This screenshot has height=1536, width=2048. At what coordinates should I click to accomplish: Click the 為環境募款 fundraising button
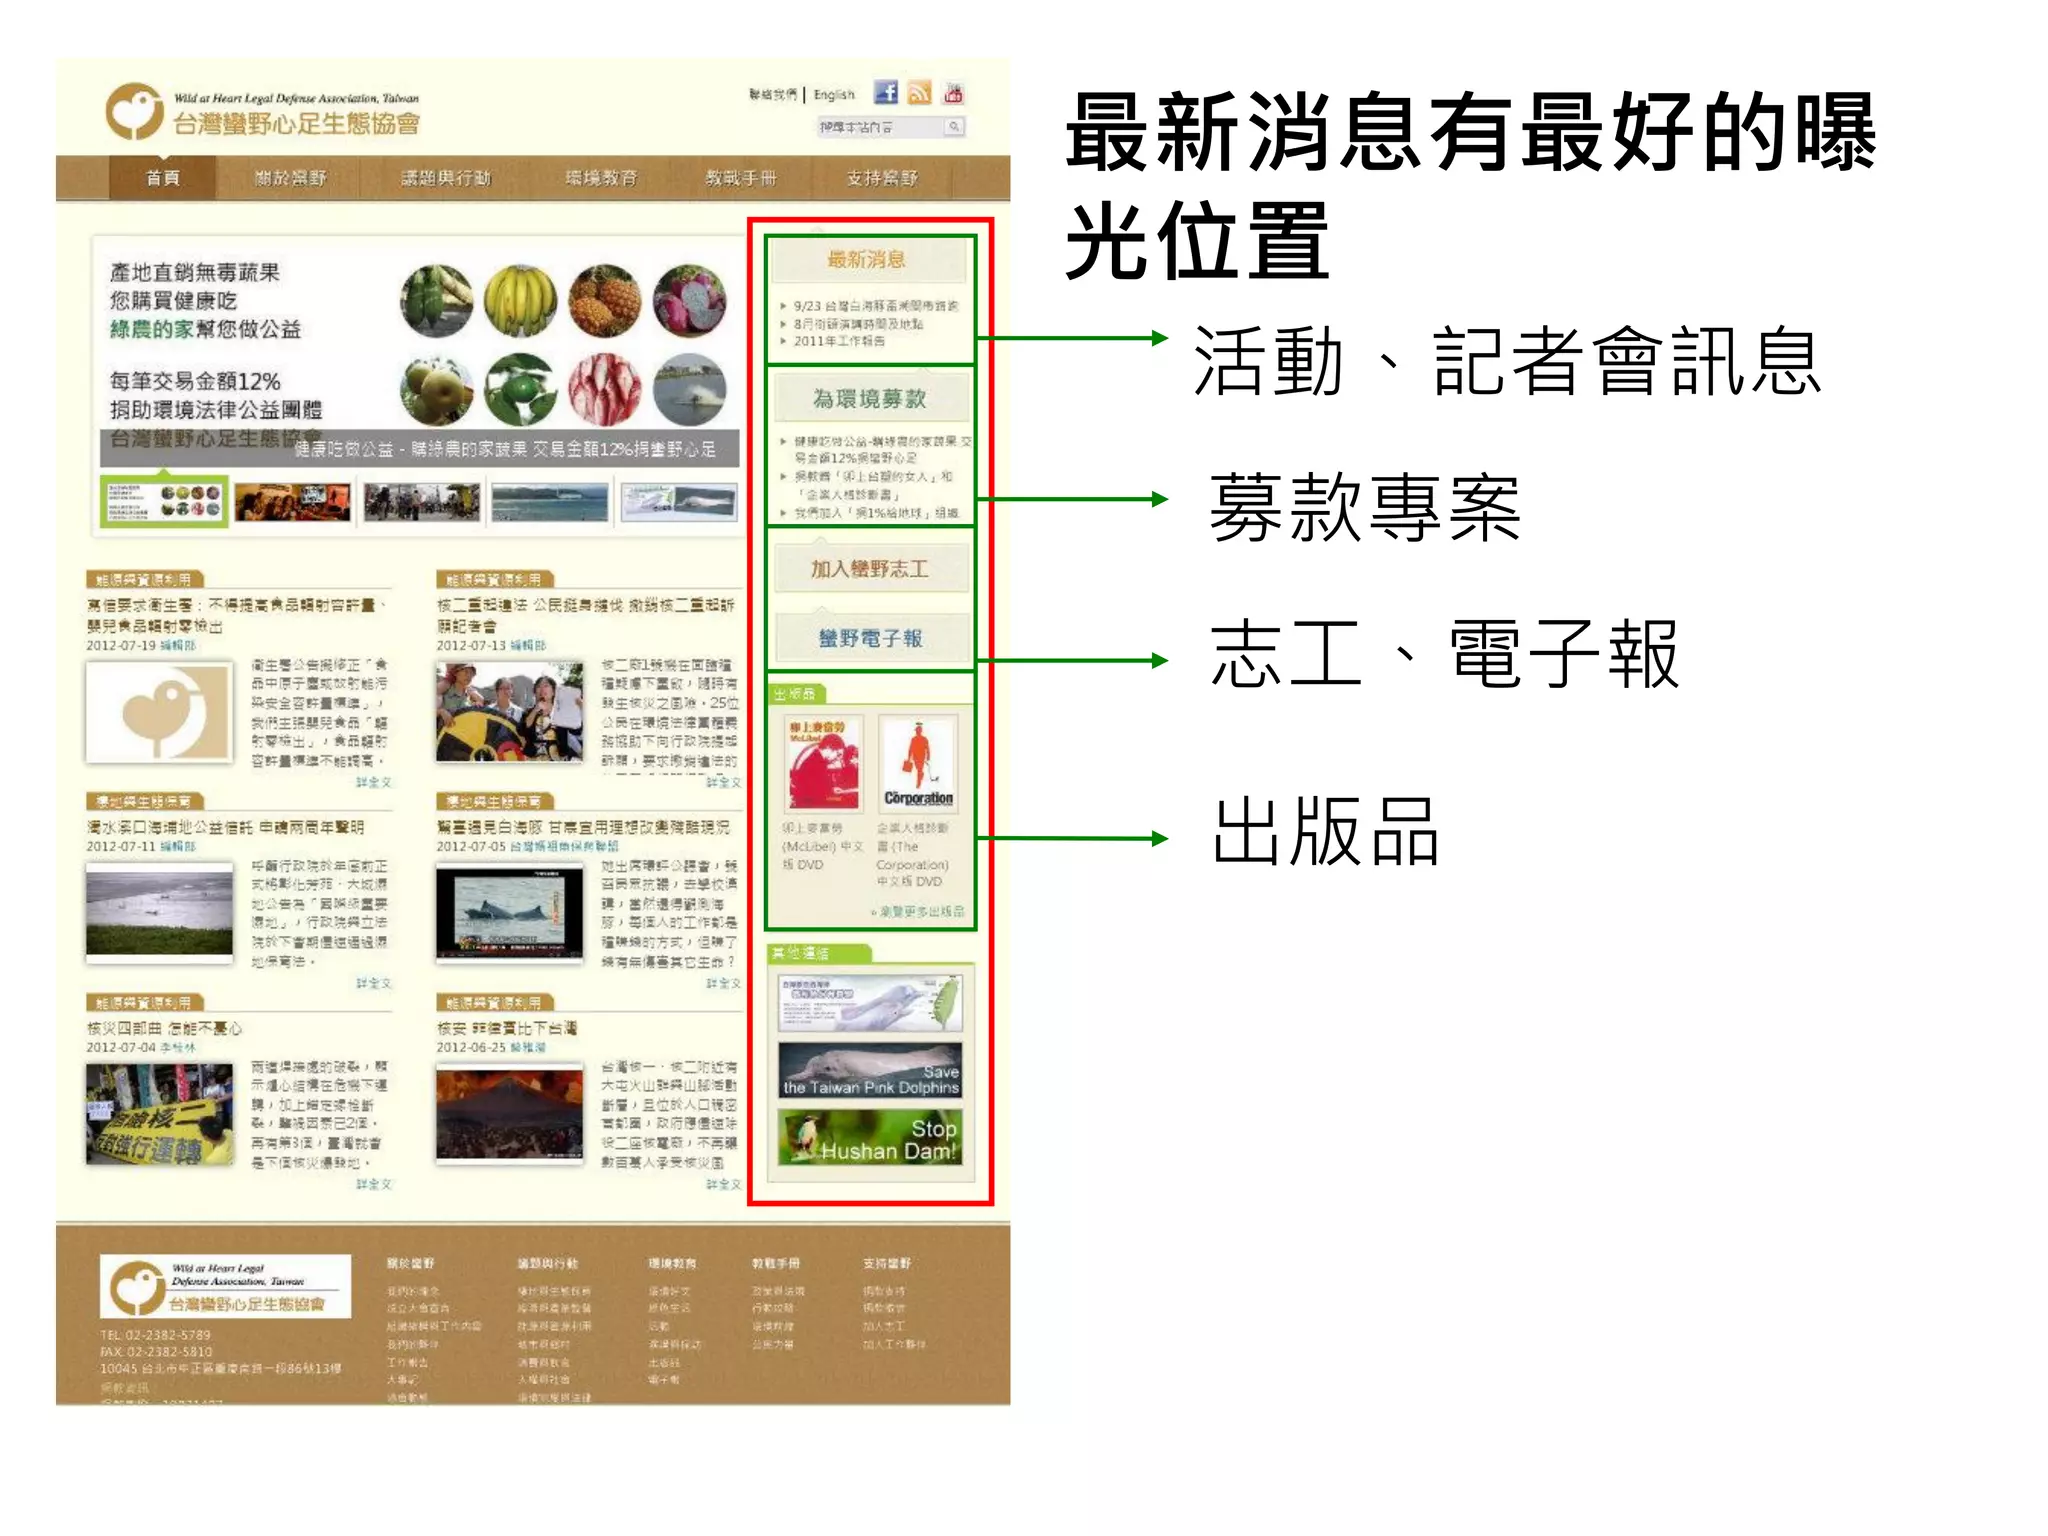[x=870, y=399]
